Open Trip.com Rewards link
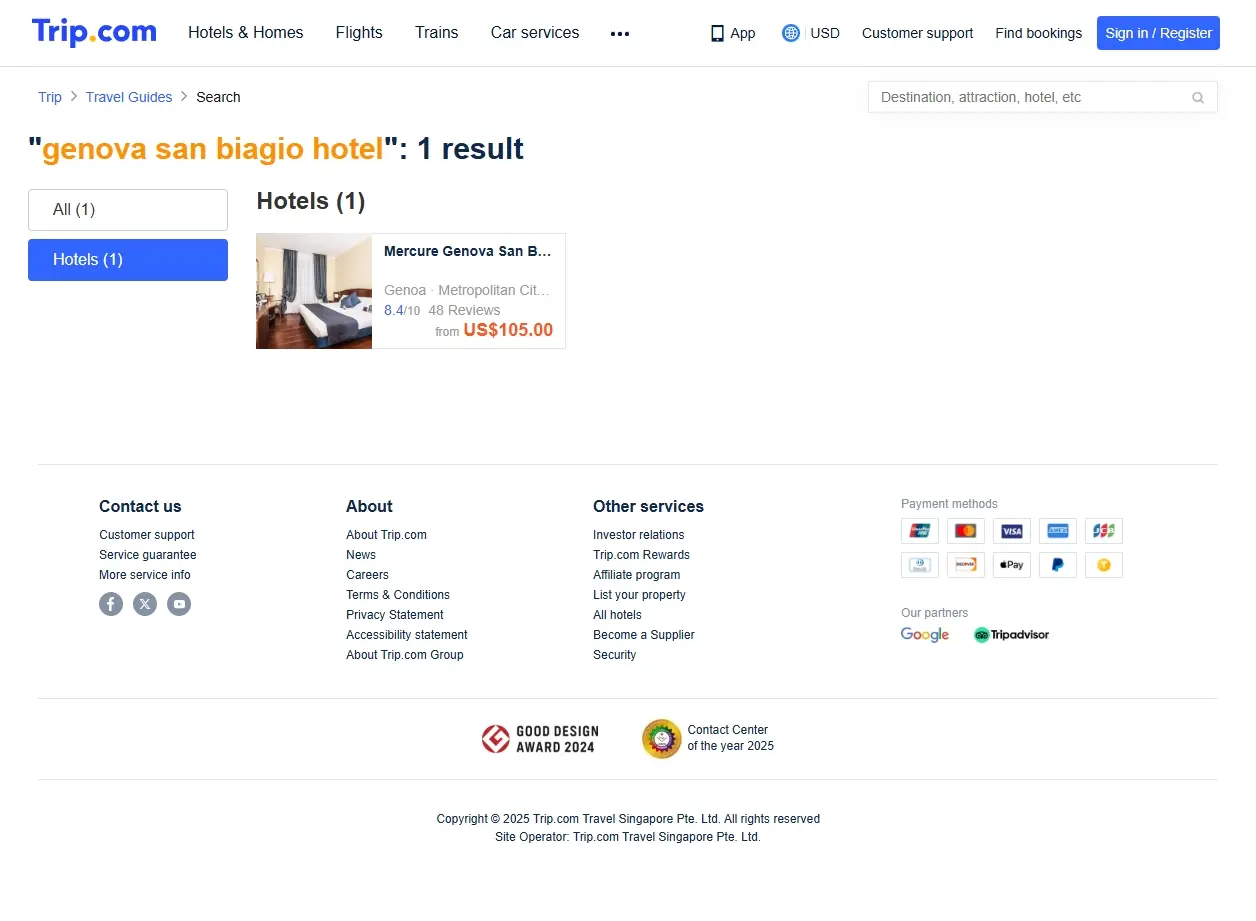The width and height of the screenshot is (1256, 921). tap(641, 555)
